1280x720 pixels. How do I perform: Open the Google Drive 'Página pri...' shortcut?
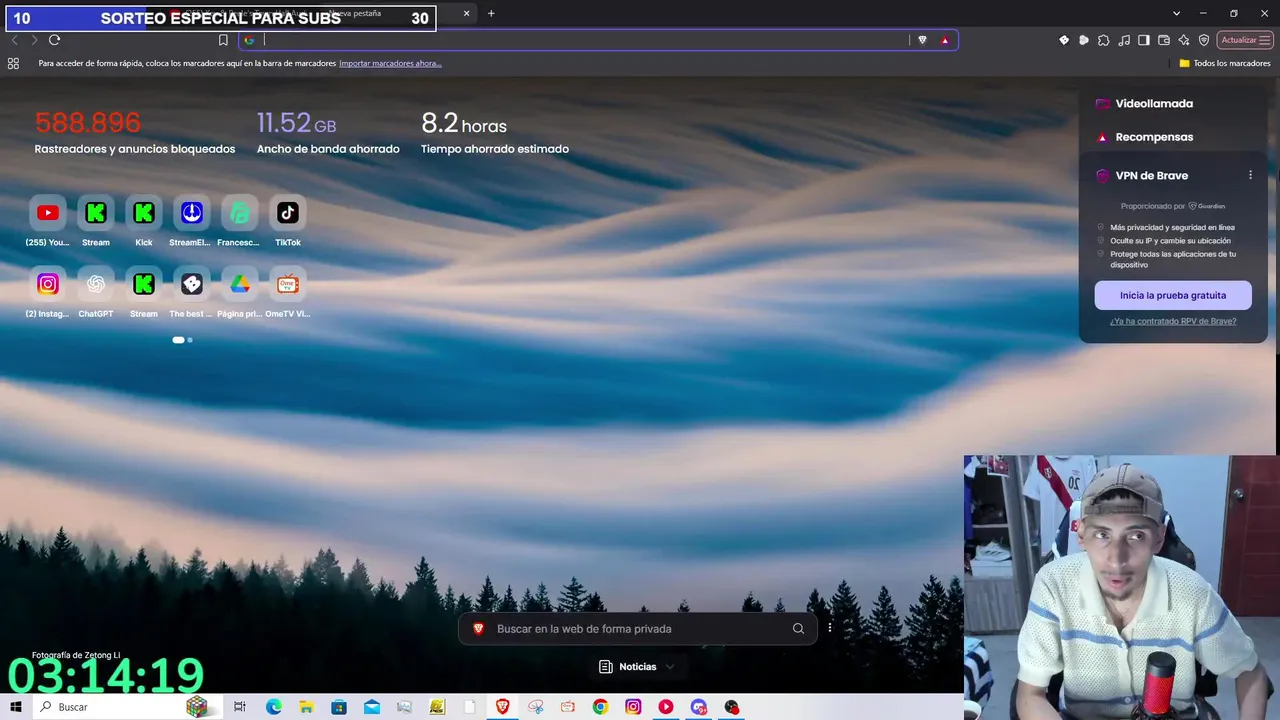pos(240,284)
